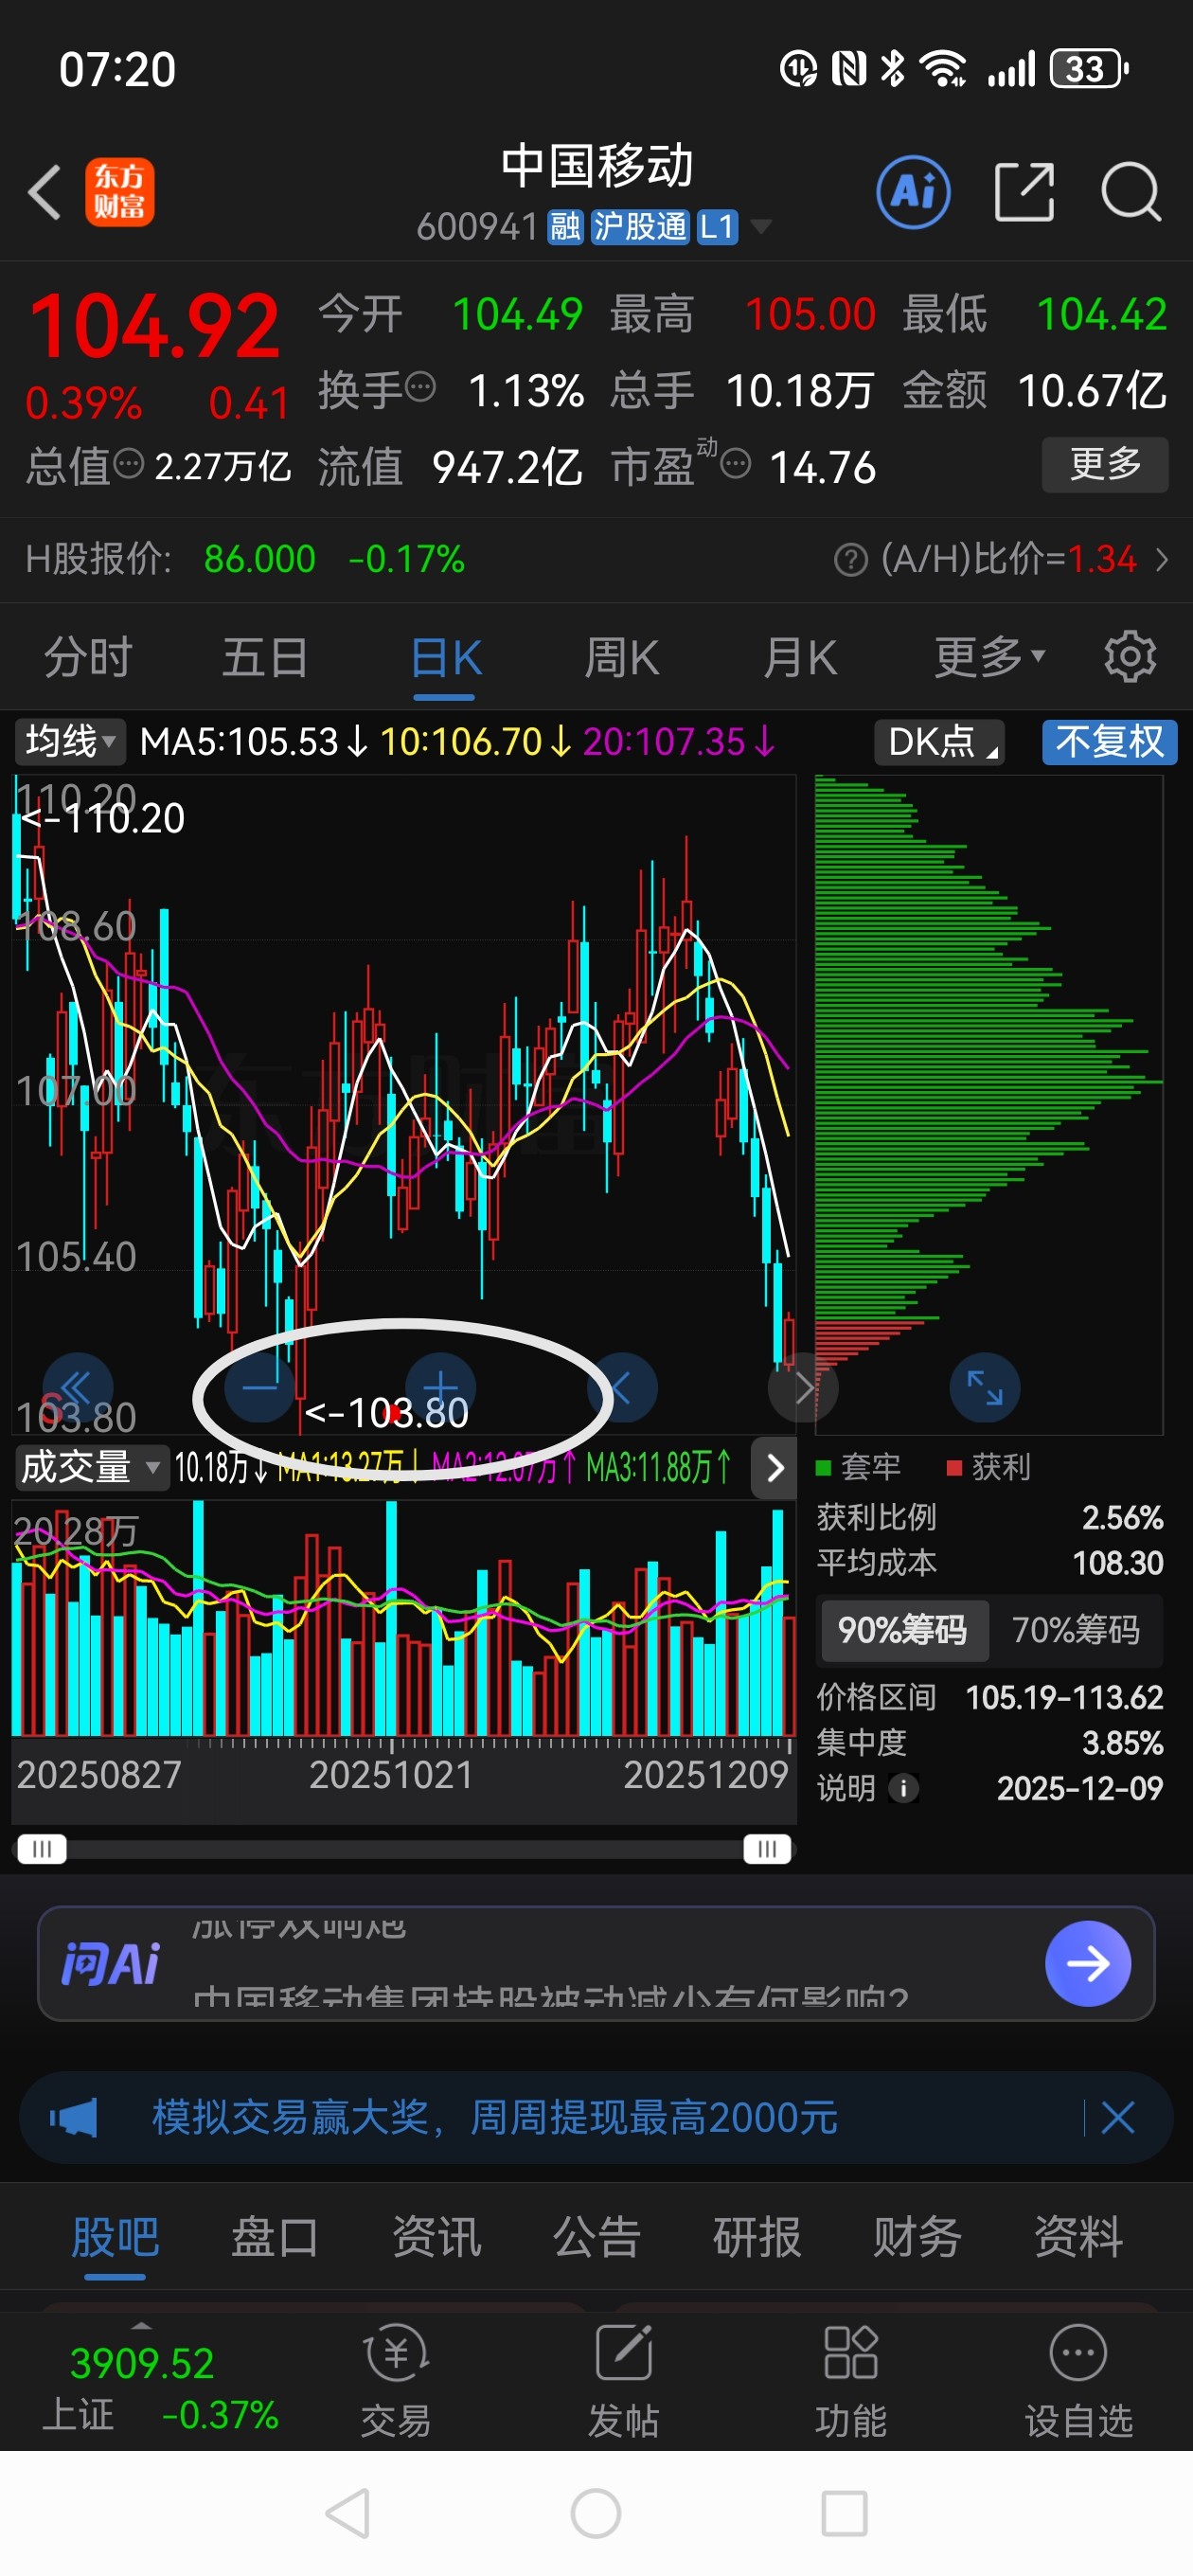Expand index ticker above 3909.52
1193x2576 pixels.
(141, 2328)
